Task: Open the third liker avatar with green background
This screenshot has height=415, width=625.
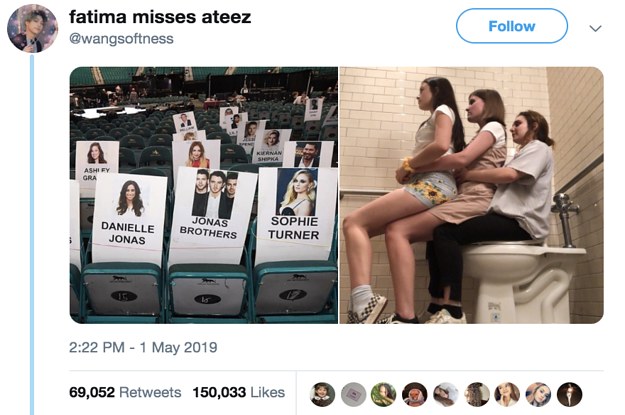Action: (384, 393)
